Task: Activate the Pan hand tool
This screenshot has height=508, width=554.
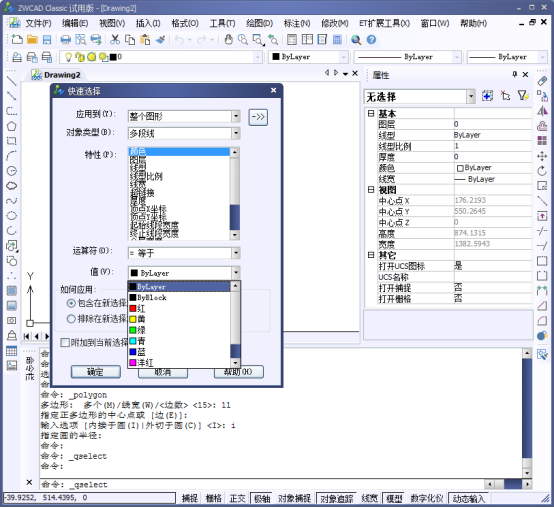Action: click(229, 40)
